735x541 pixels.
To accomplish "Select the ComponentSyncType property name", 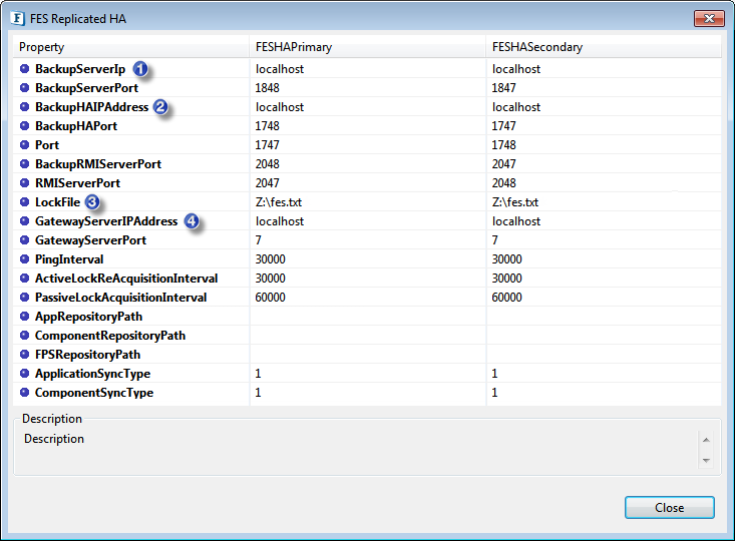I will click(x=94, y=392).
